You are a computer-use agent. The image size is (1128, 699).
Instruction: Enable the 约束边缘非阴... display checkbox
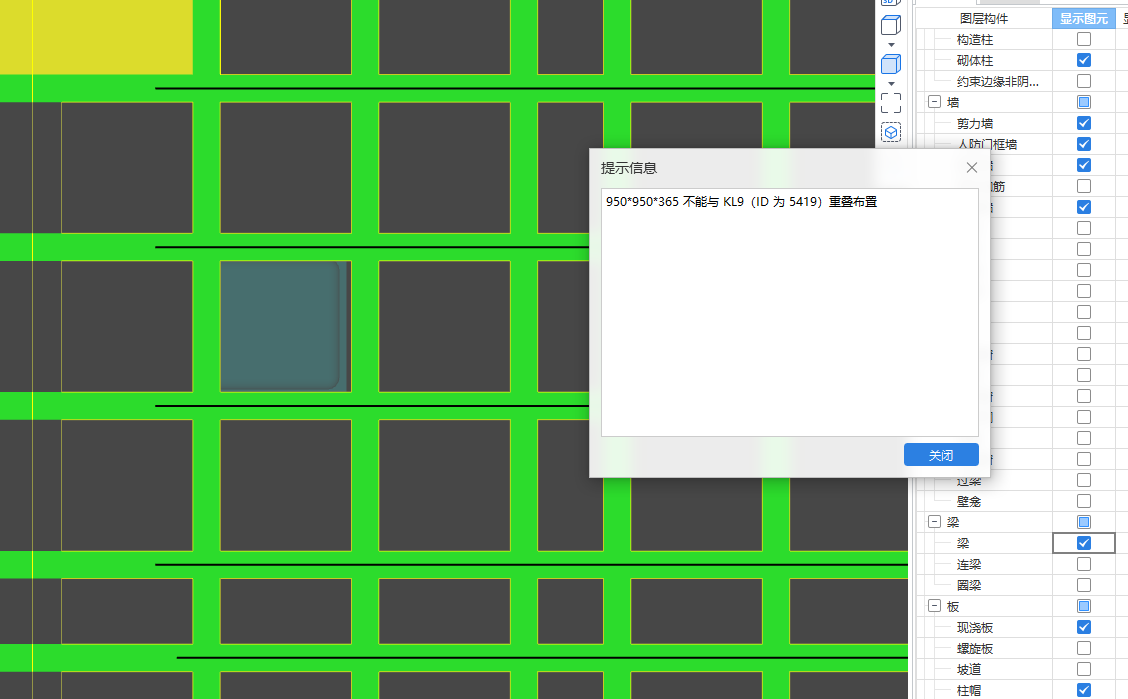(x=1083, y=81)
